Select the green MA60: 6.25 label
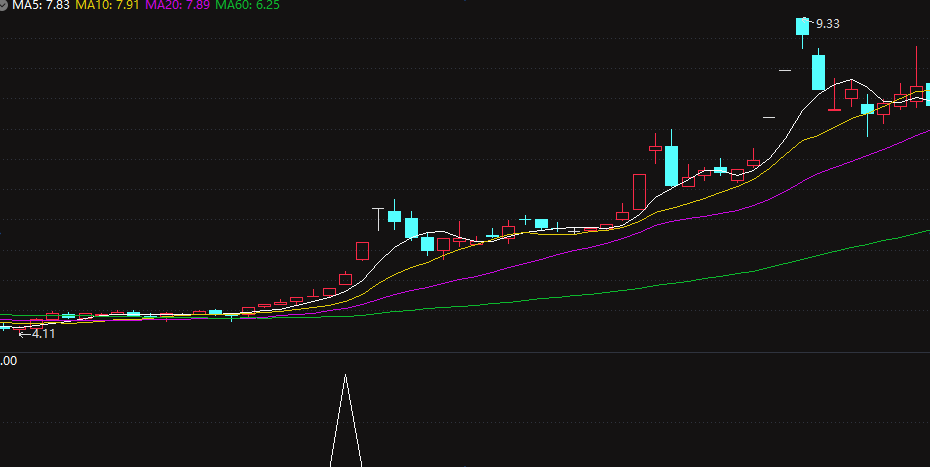 pos(247,5)
